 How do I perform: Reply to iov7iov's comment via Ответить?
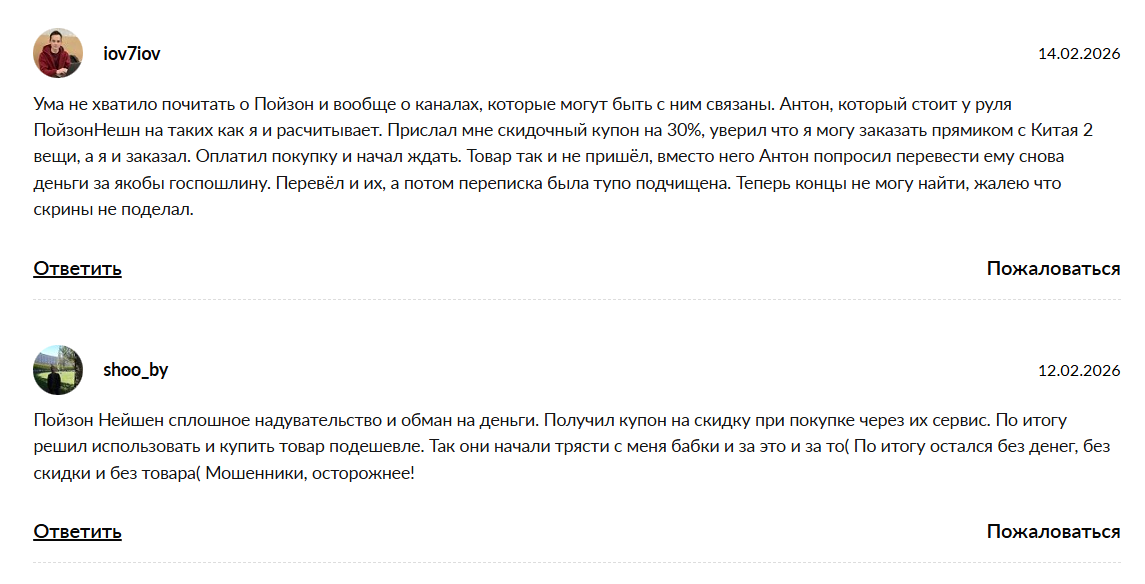[x=77, y=268]
